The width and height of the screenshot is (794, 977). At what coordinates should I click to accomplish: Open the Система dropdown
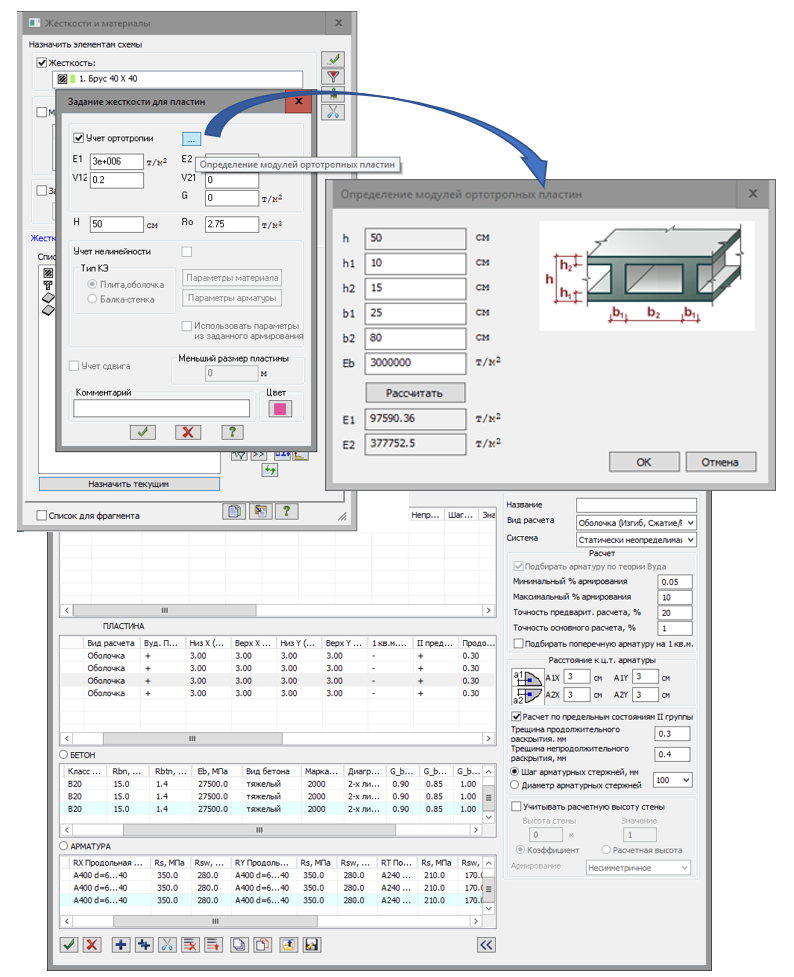(636, 540)
